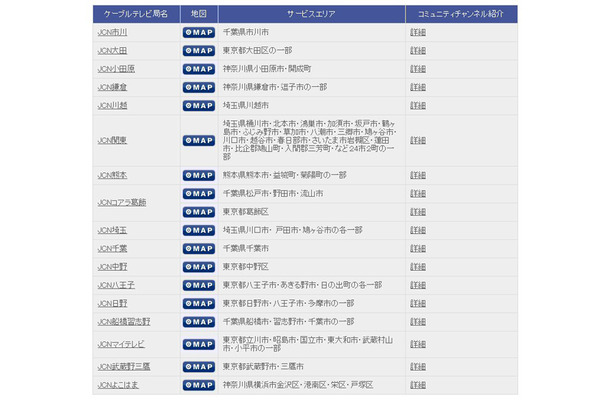Visit the JCN小田原 station link
The height and width of the screenshot is (400, 610).
(x=116, y=69)
